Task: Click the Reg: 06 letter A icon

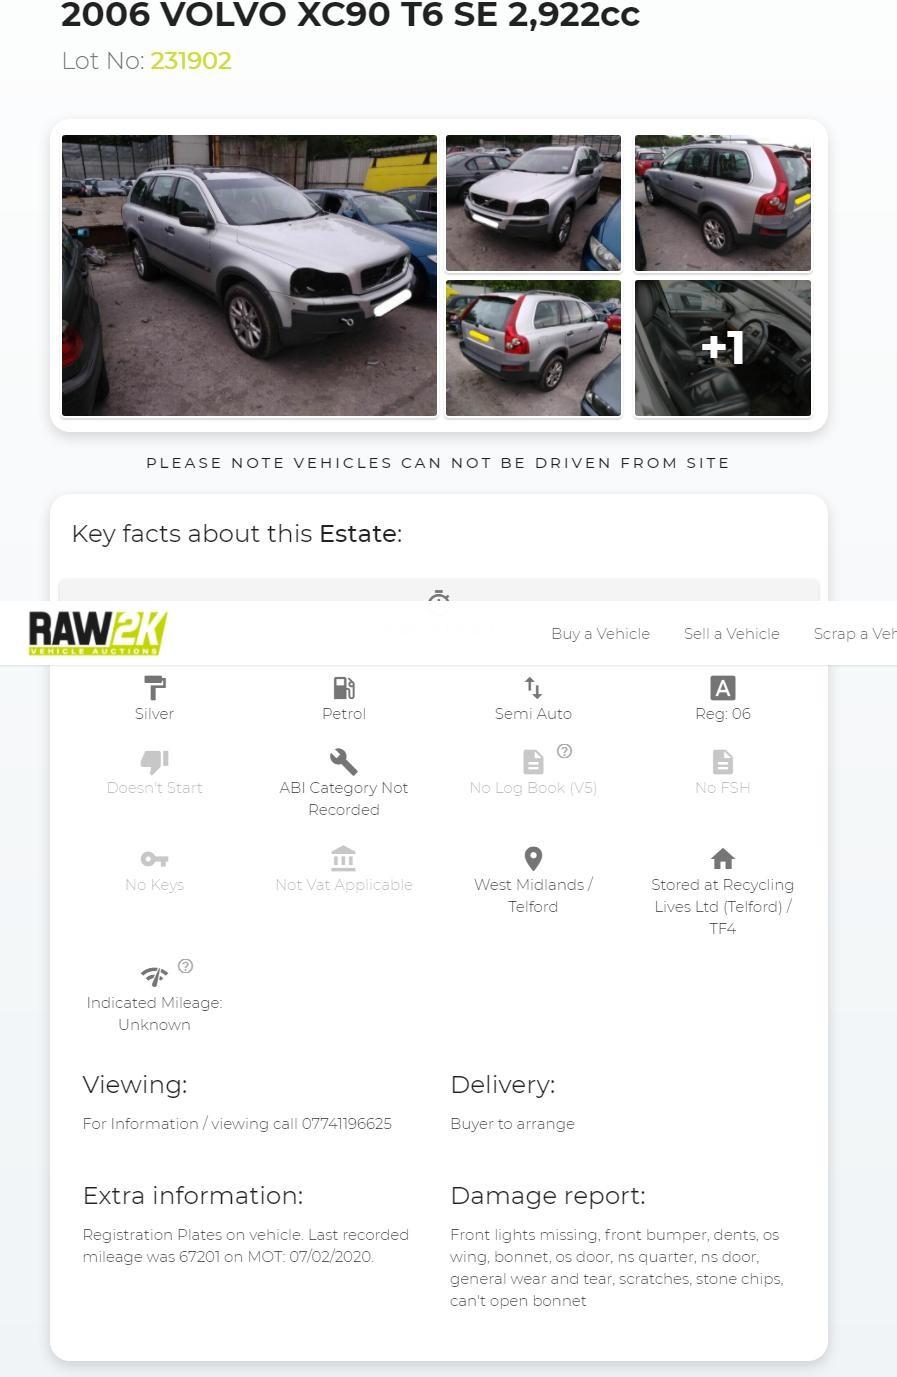Action: point(722,688)
